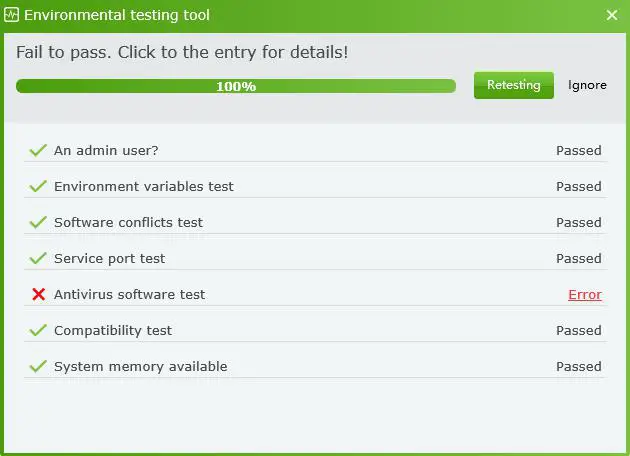630x456 pixels.
Task: Click the heartbeat icon in the title bar
Action: 12,15
